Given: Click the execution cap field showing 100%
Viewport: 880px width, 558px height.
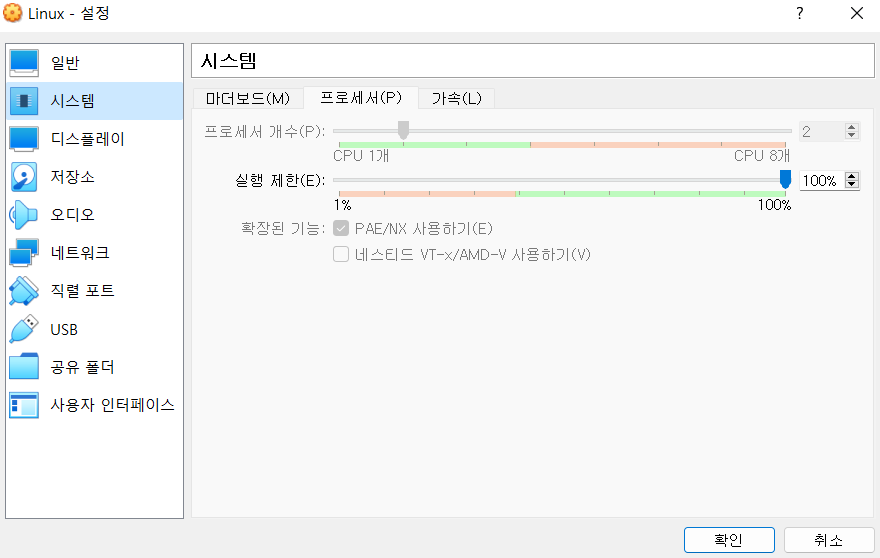Looking at the screenshot, I should 822,180.
